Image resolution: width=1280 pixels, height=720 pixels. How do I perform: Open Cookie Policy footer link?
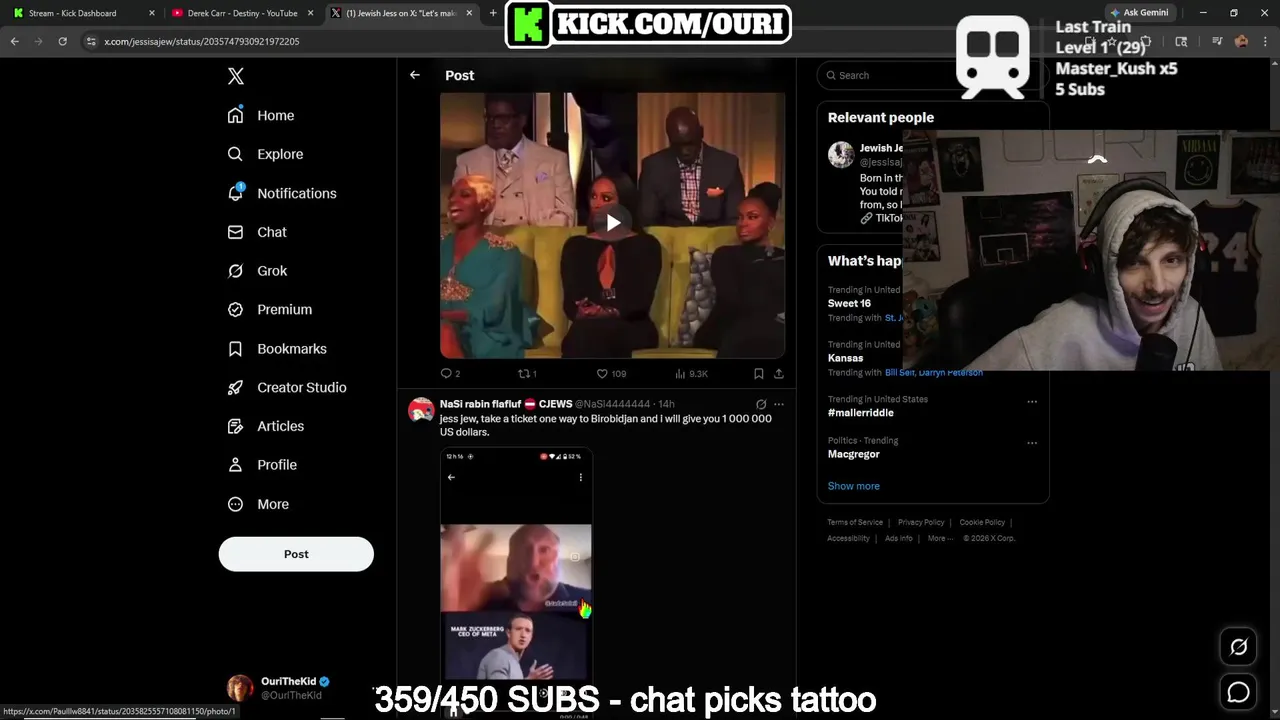(x=982, y=522)
